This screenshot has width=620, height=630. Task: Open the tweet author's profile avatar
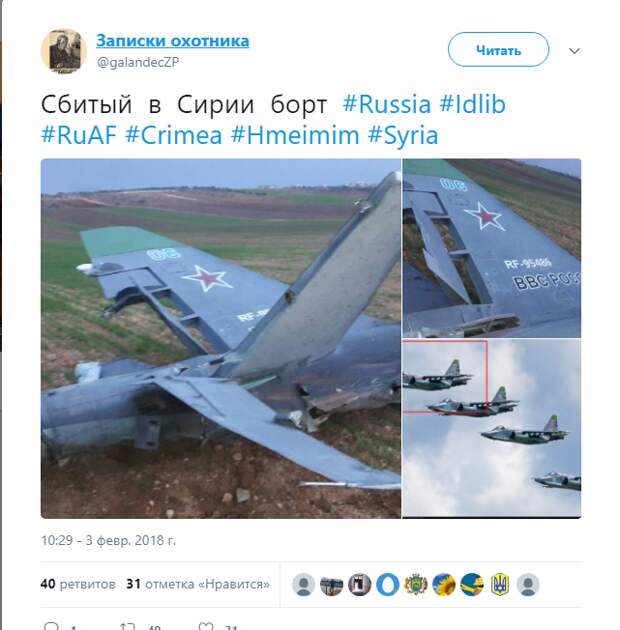tap(64, 51)
